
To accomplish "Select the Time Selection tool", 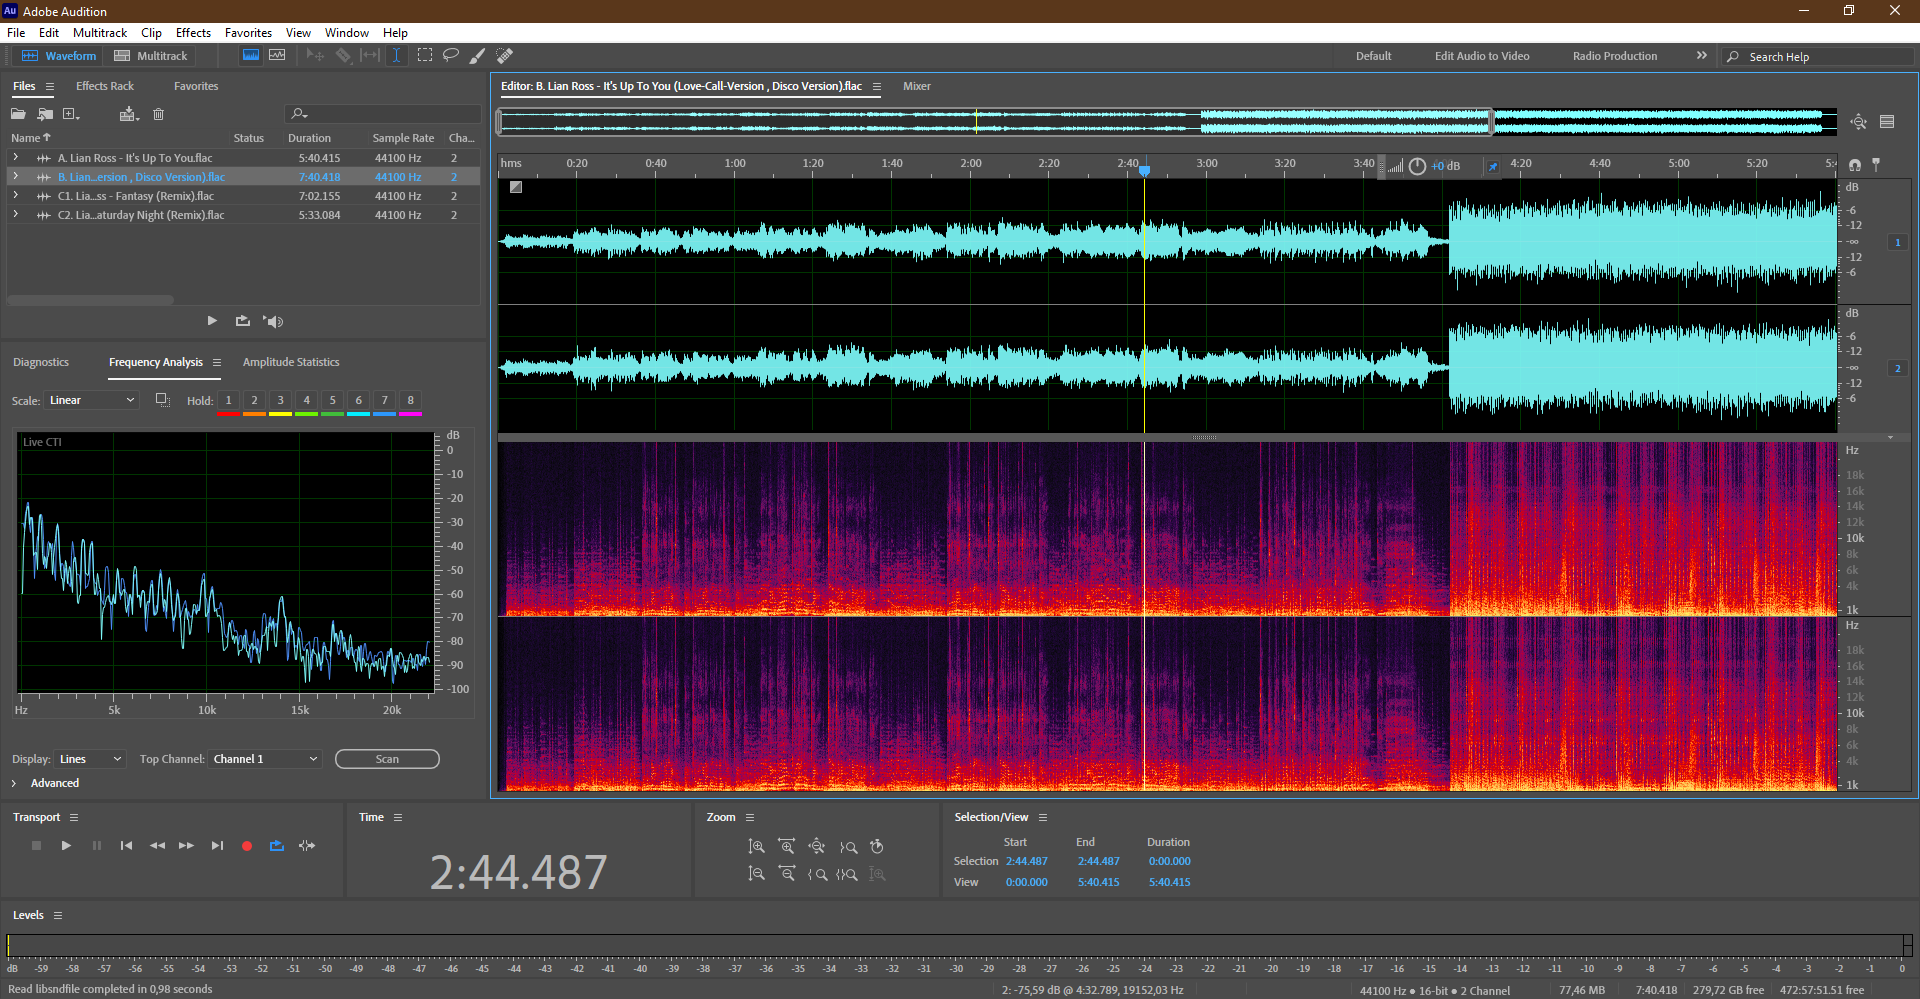I will (x=397, y=56).
